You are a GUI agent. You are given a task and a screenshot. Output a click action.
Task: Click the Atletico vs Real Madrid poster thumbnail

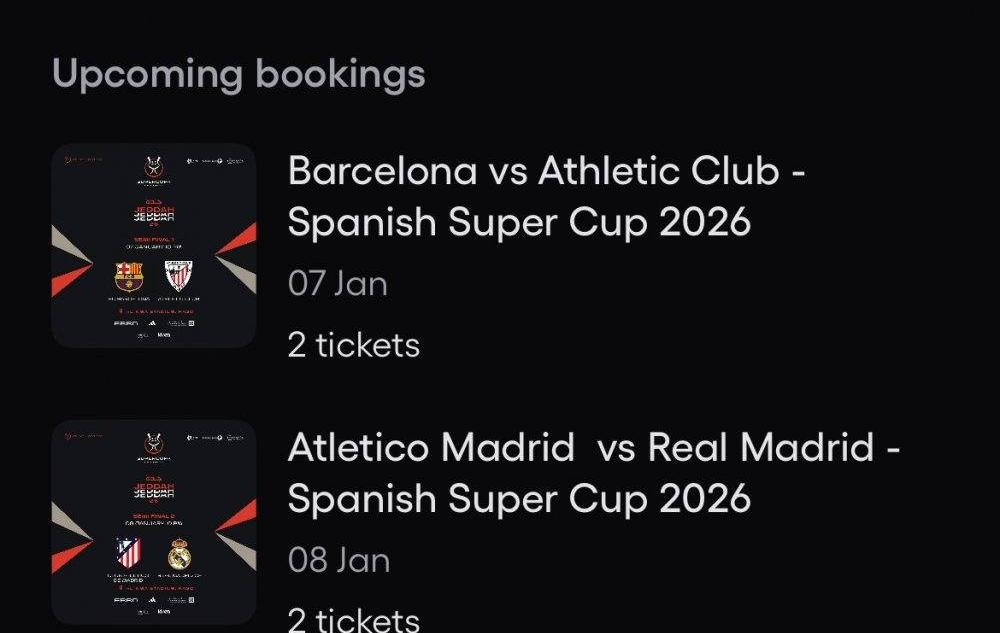pos(153,522)
